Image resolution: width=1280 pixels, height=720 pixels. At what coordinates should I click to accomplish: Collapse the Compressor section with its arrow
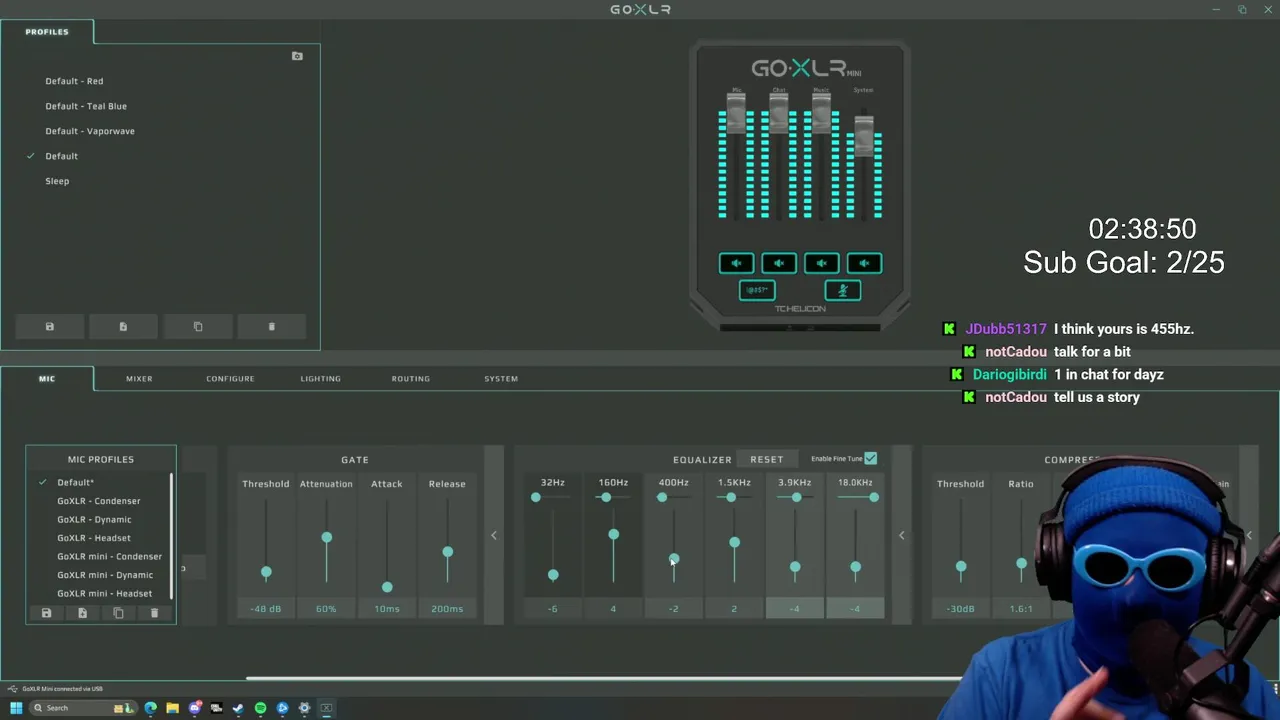(x=1249, y=535)
